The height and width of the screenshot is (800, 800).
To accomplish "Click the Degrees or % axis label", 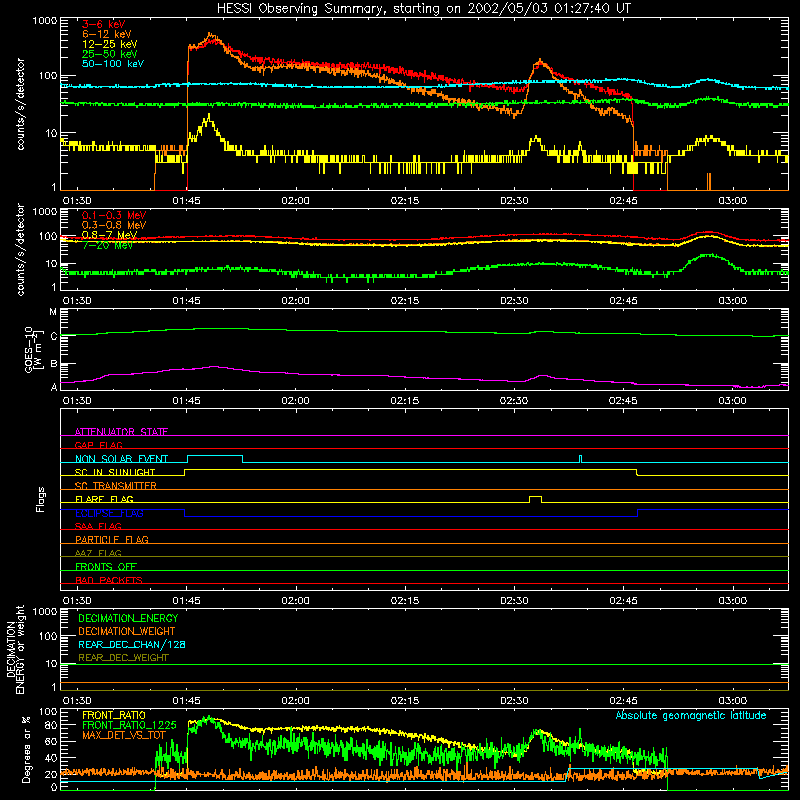I will click(x=26, y=749).
